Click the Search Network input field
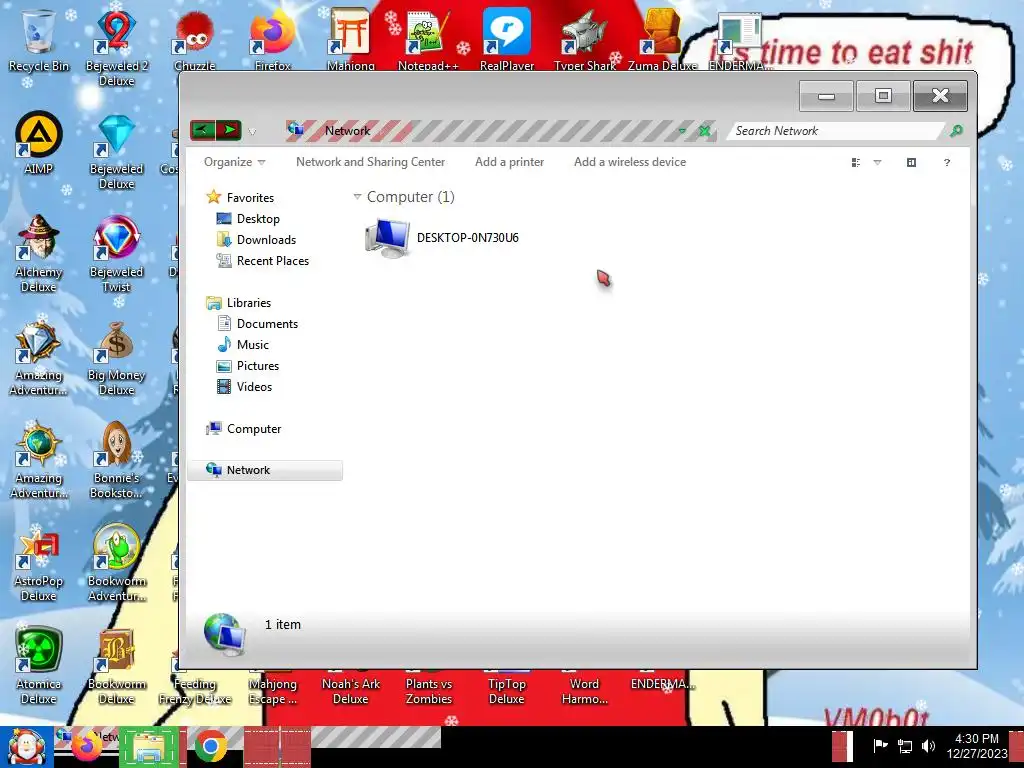 [x=836, y=131]
